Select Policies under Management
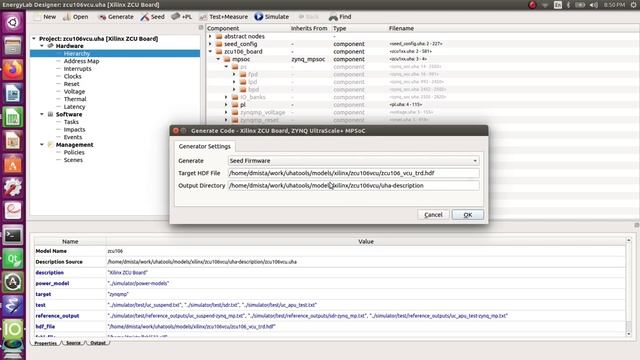Viewport: 640px width, 360px height. pos(74,152)
